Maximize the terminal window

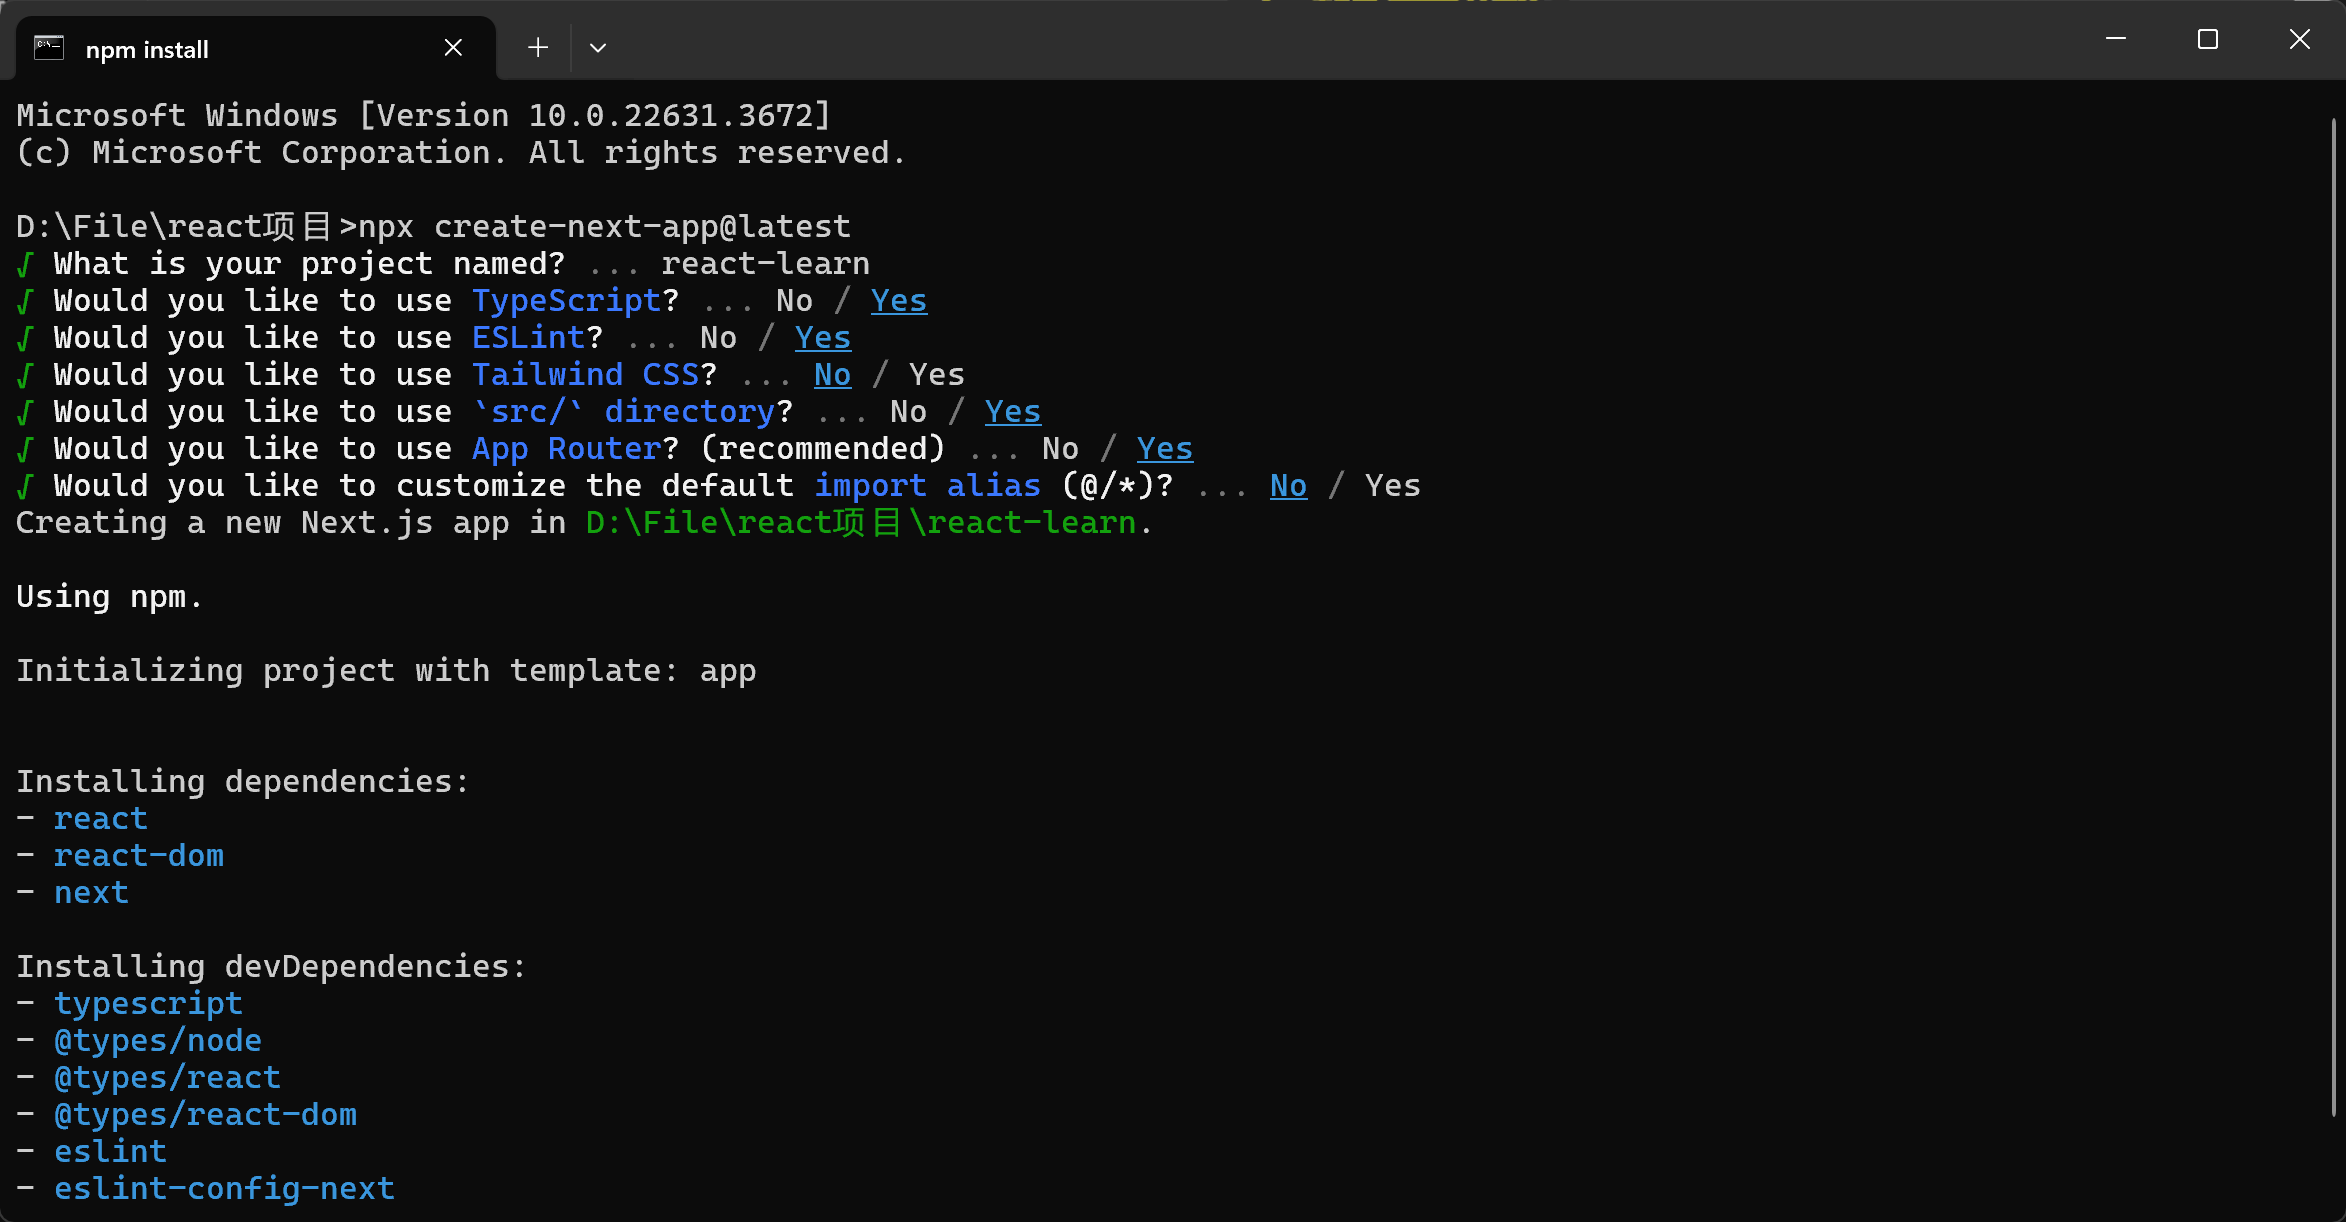[x=2208, y=39]
